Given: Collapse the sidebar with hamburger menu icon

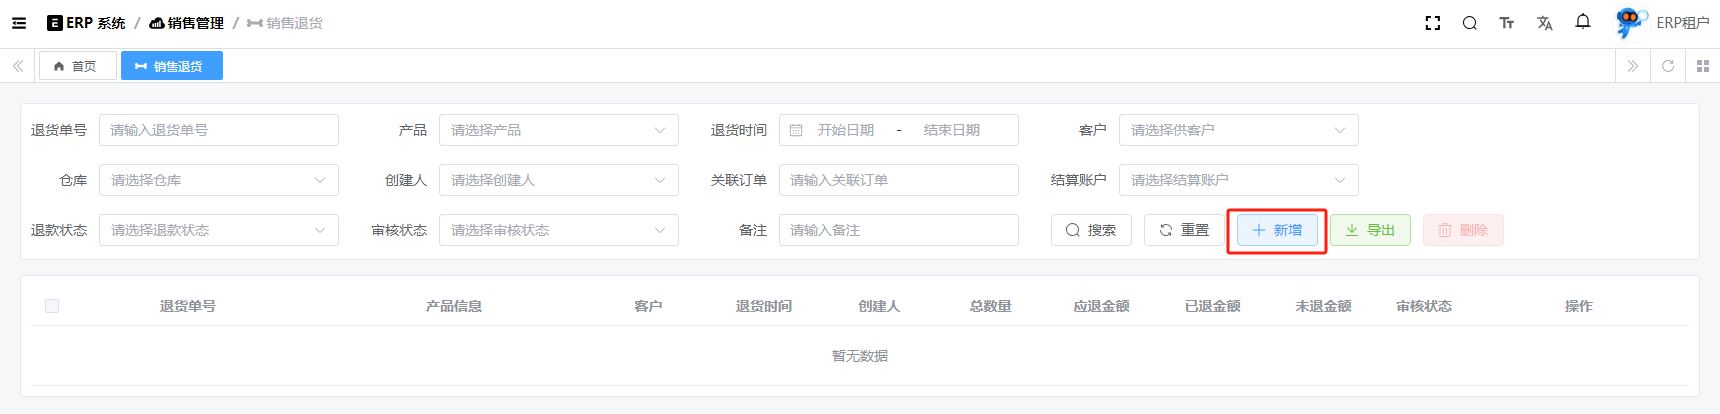Looking at the screenshot, I should [x=19, y=23].
